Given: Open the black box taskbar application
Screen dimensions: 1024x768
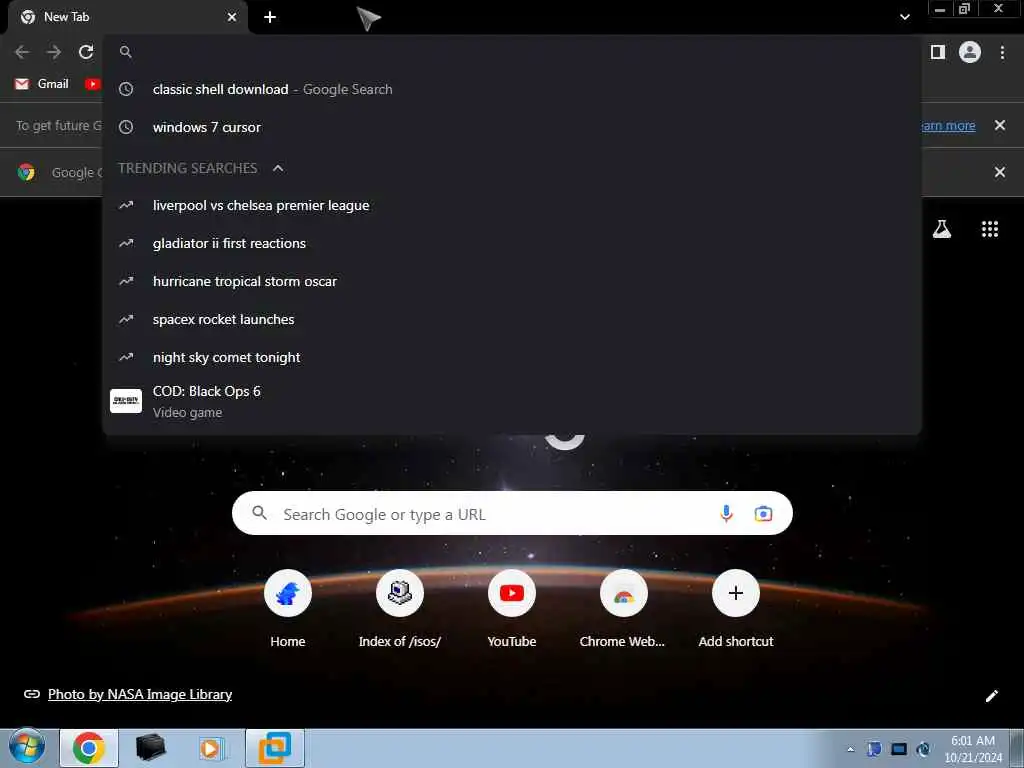Looking at the screenshot, I should (x=151, y=748).
